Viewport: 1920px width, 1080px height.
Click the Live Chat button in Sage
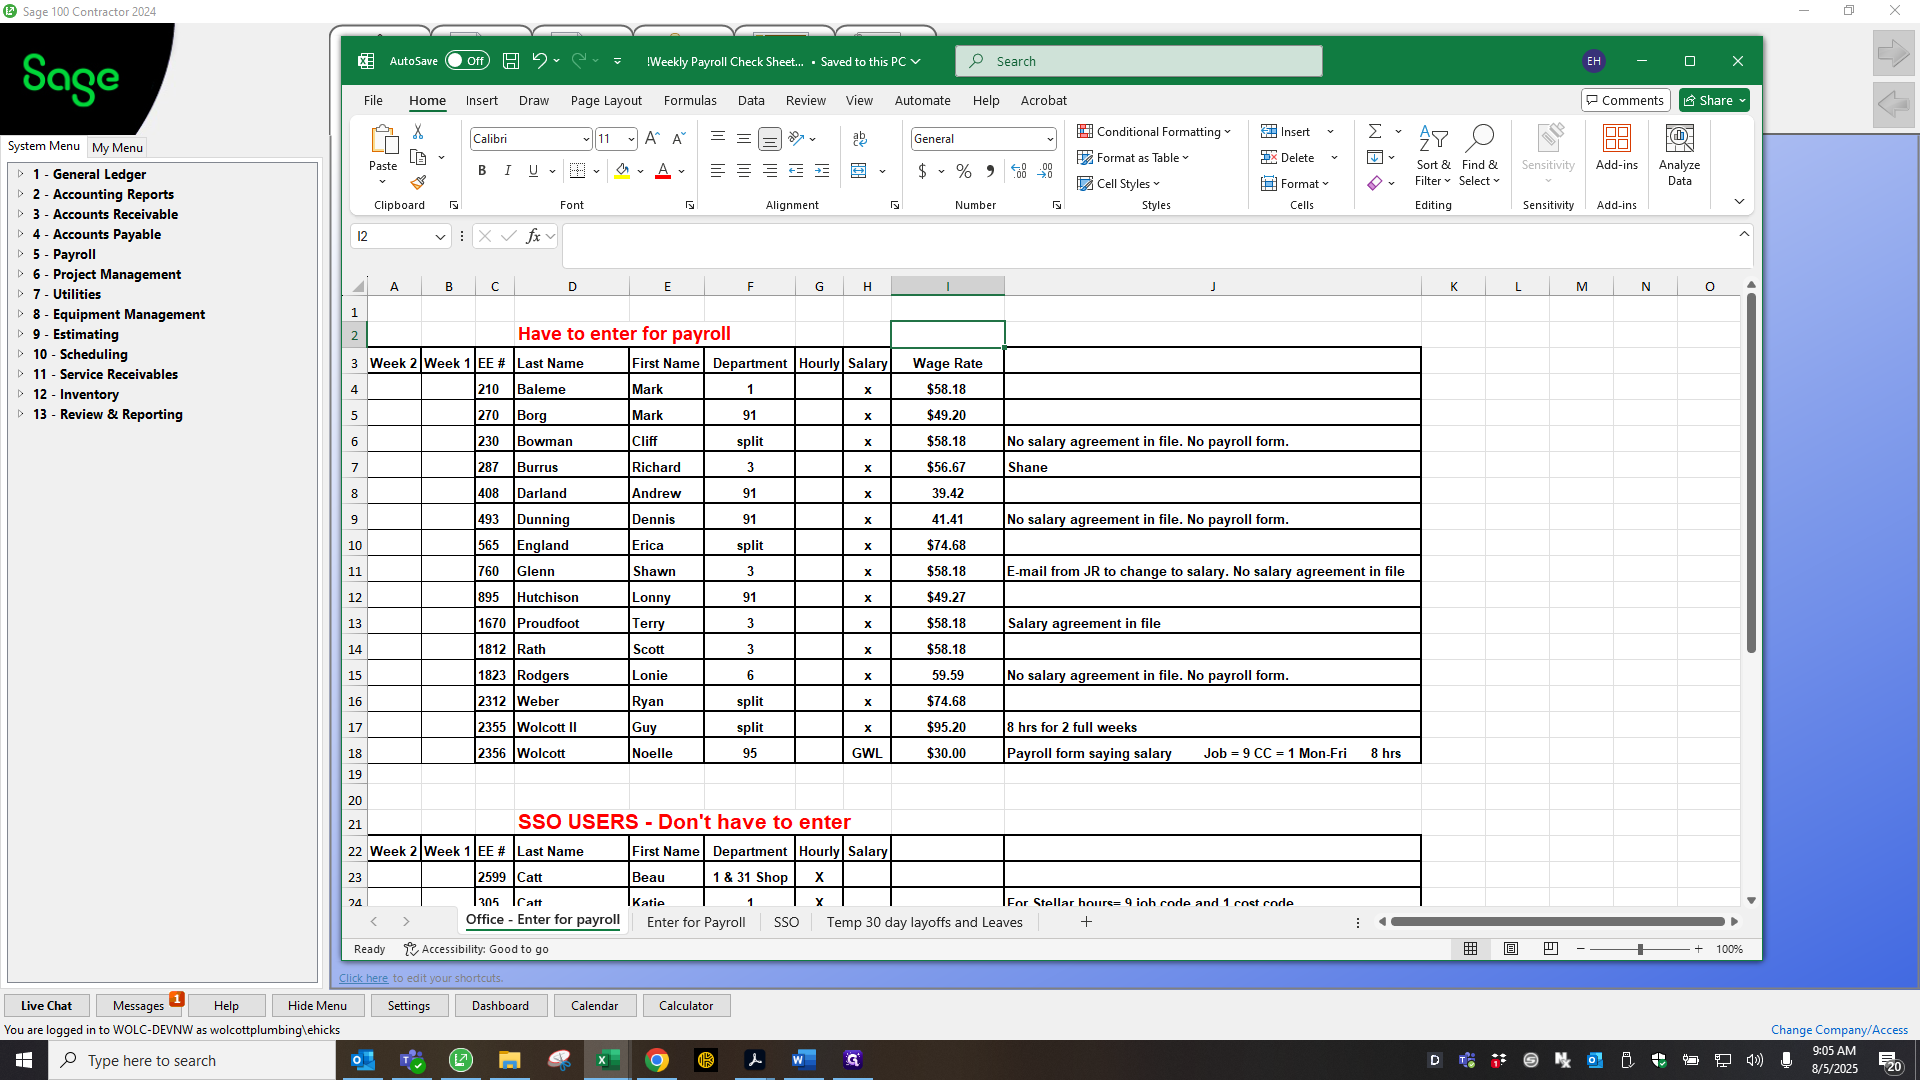[x=46, y=1005]
